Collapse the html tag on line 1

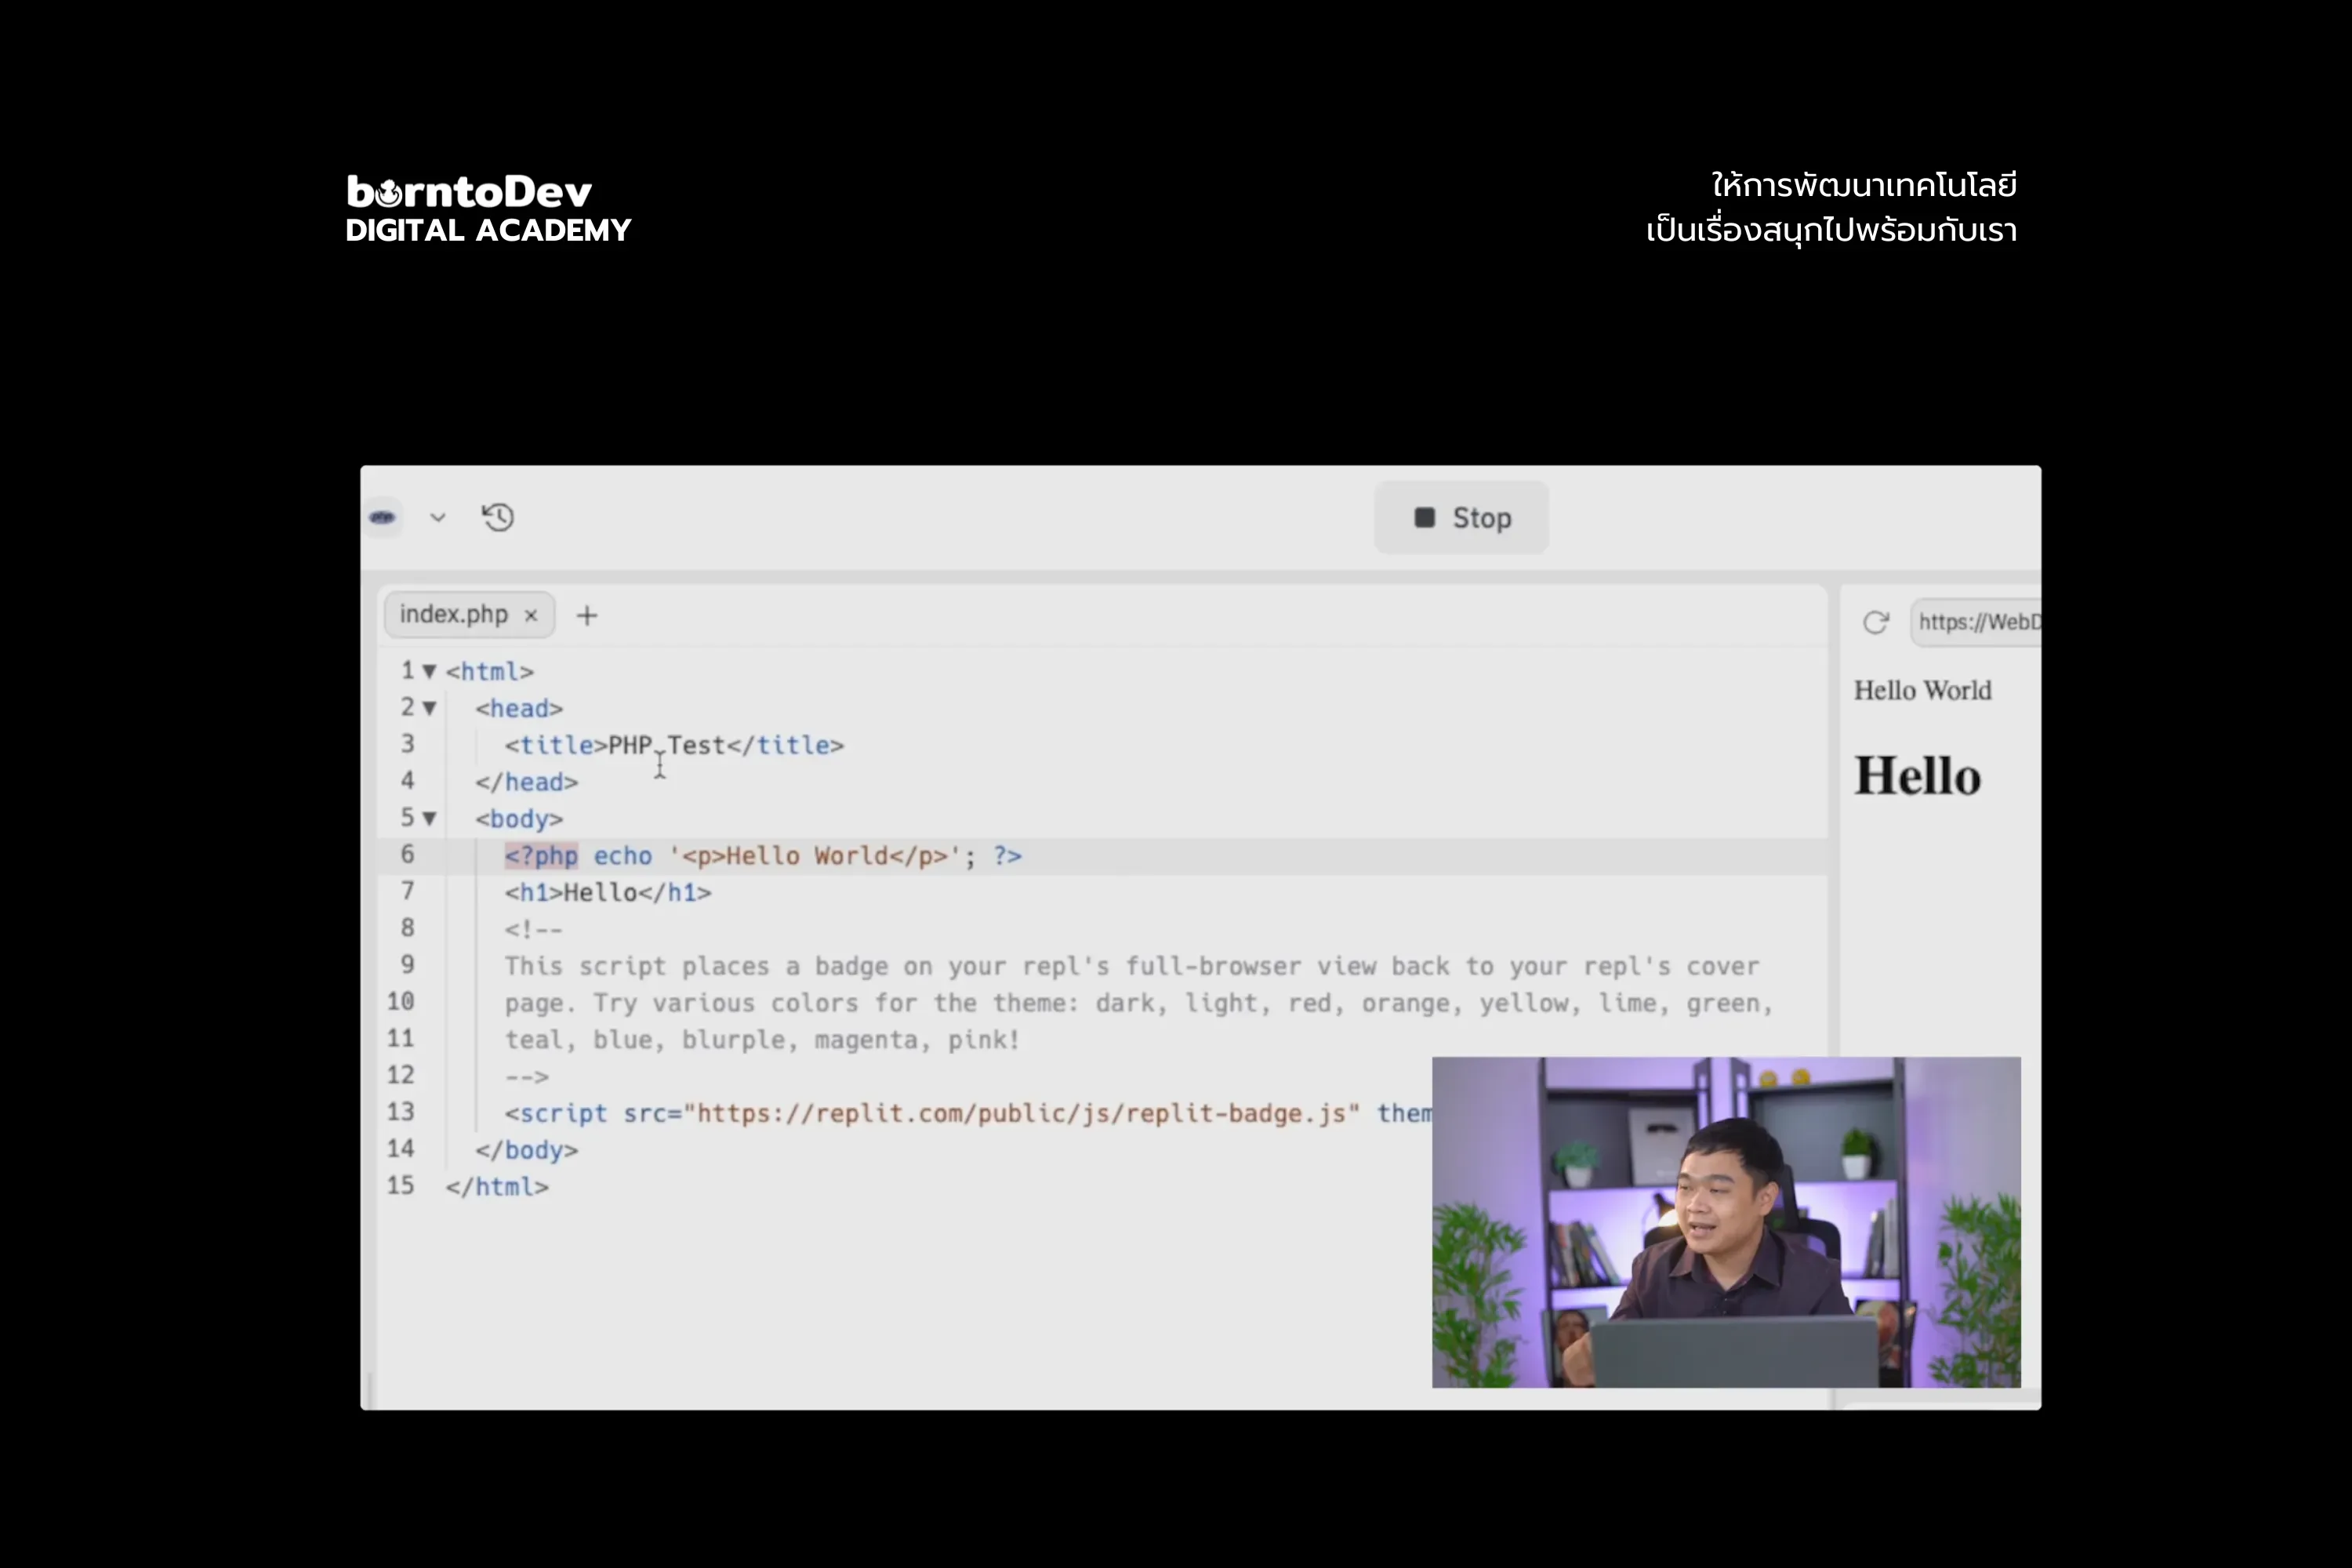point(430,671)
